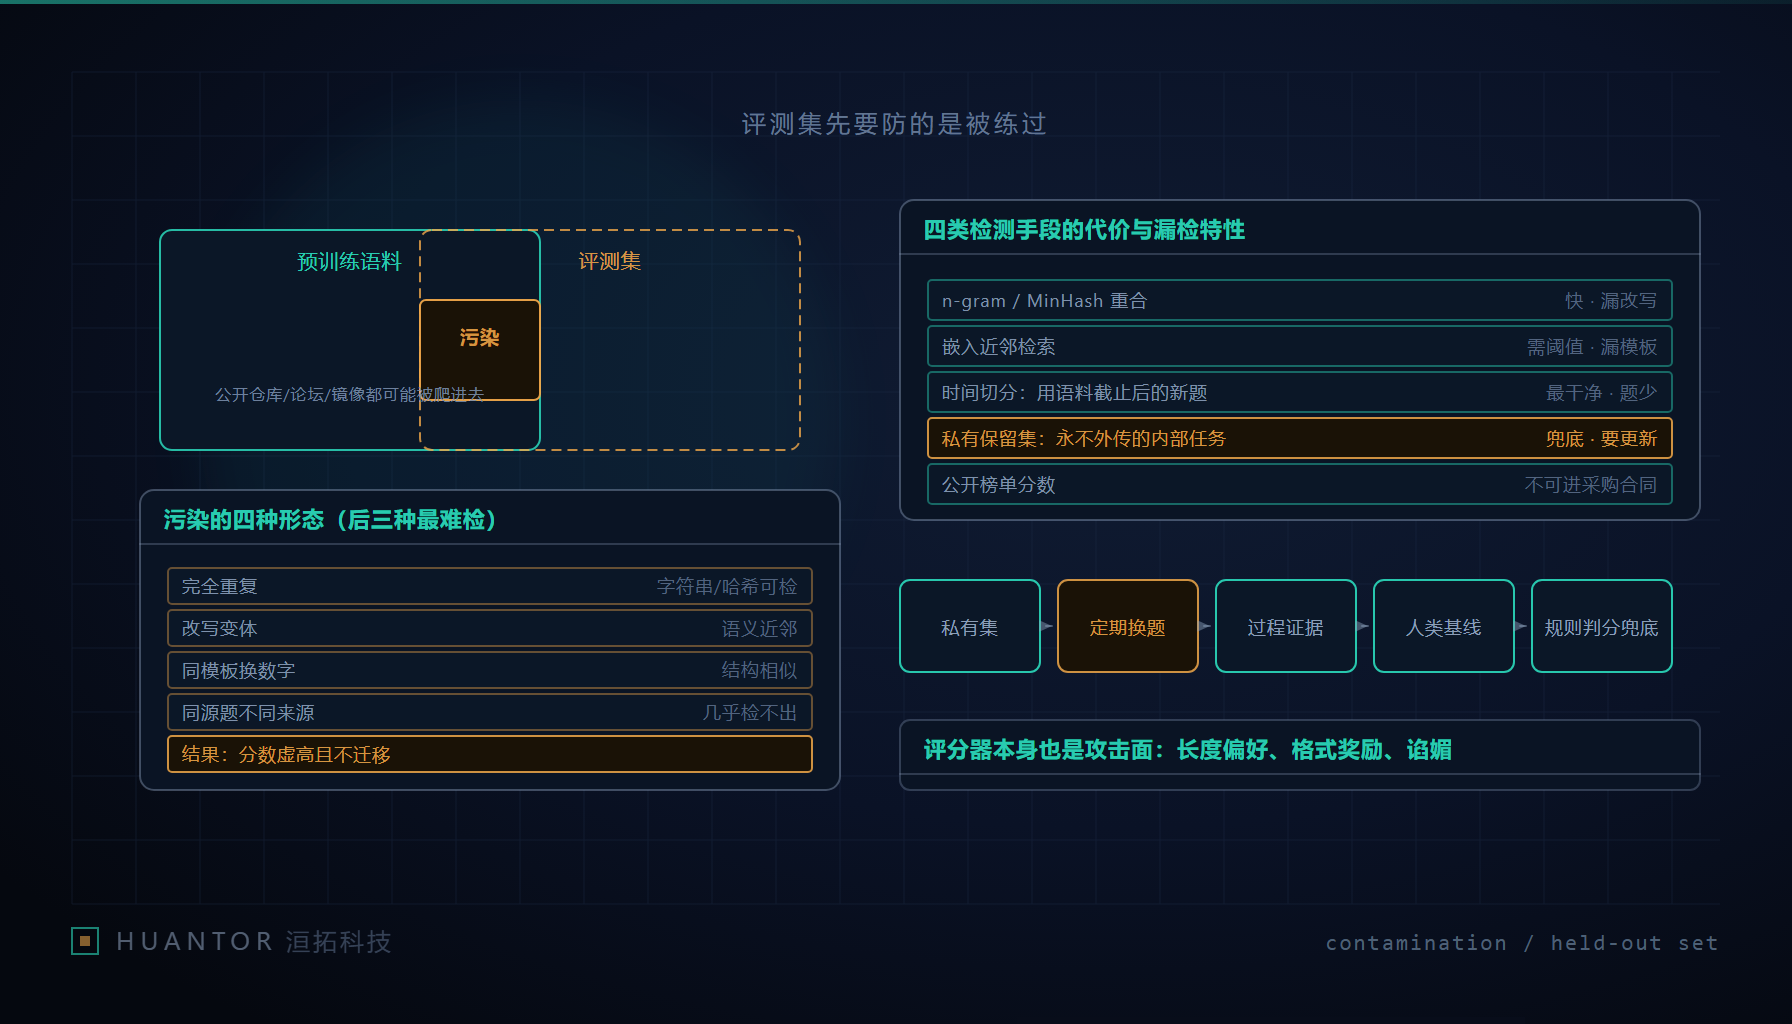Click the 结构相似 value
Screen dimensions: 1792x1024
[760, 670]
